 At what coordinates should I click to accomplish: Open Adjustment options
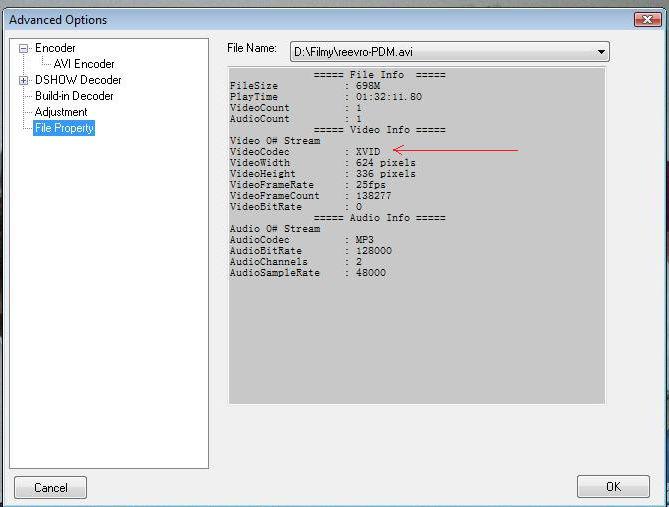pos(61,112)
